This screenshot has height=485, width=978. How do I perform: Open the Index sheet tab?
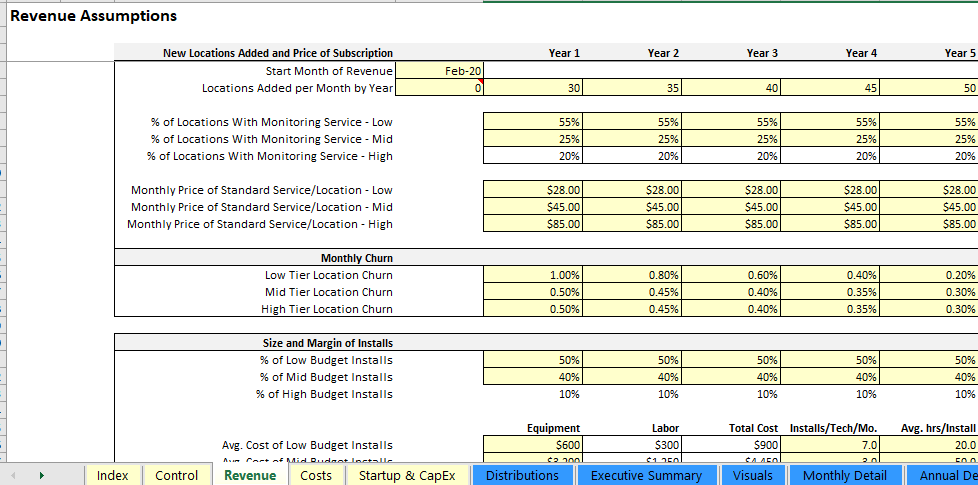coord(113,475)
